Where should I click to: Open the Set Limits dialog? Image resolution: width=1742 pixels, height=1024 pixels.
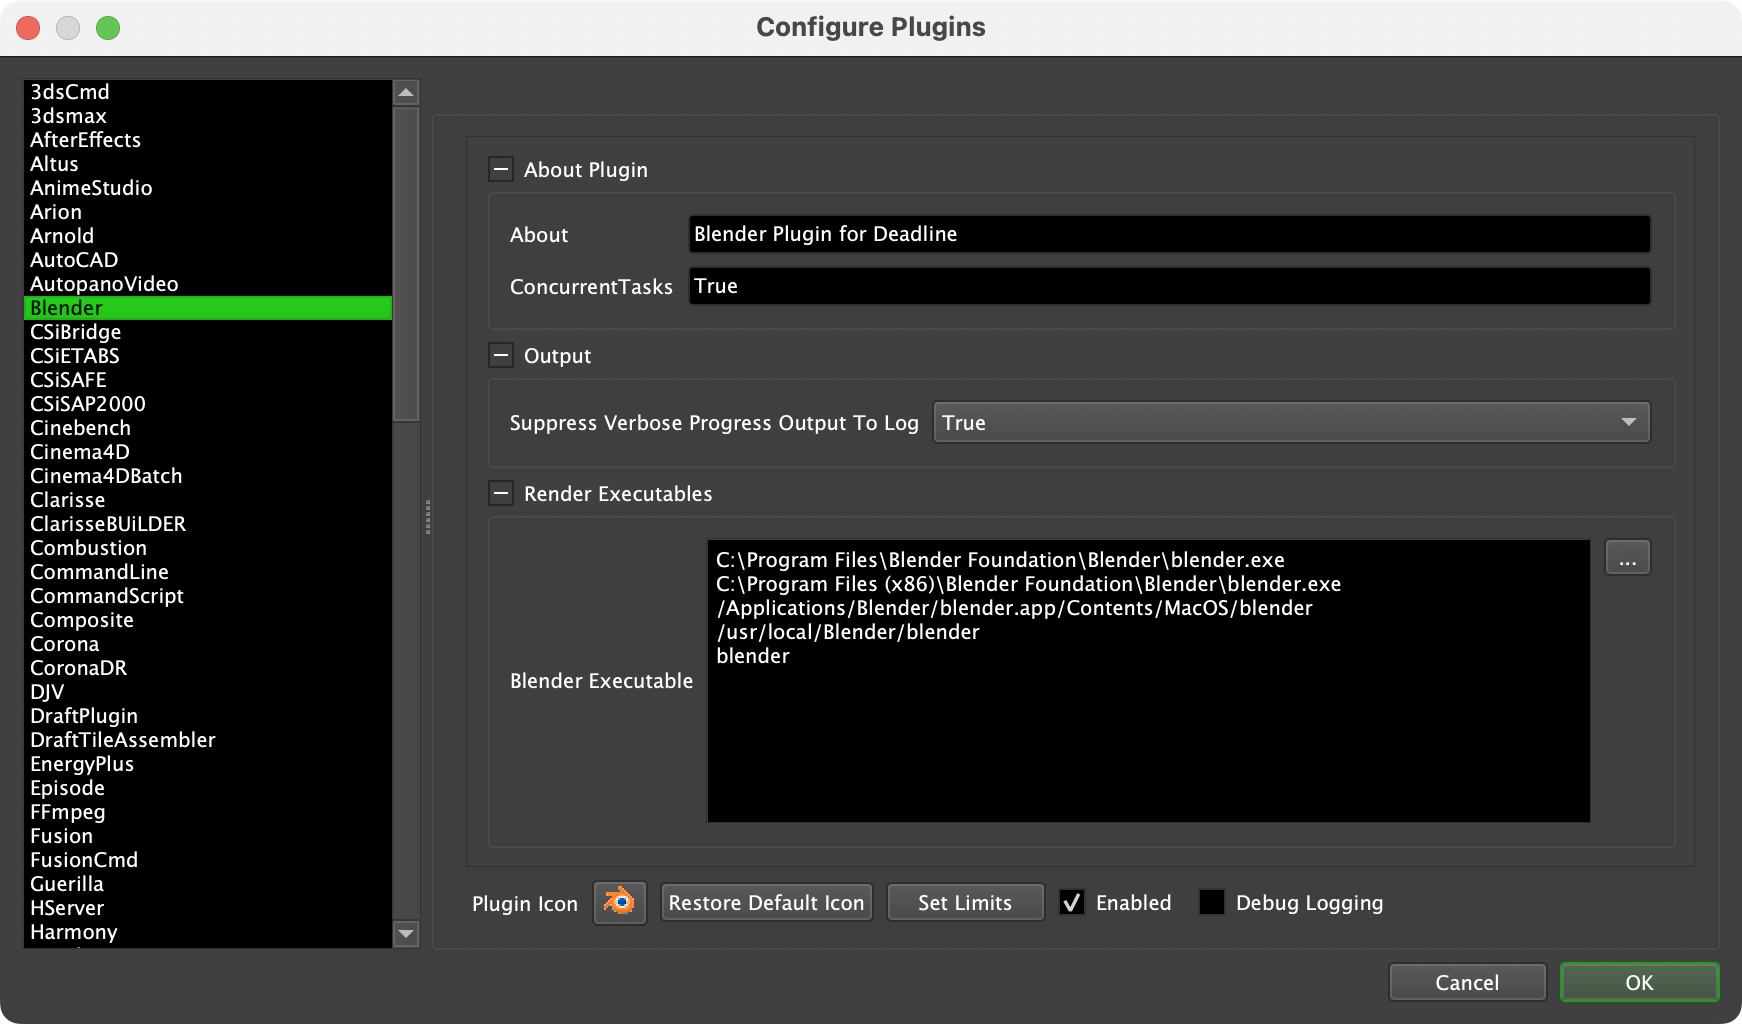click(x=964, y=901)
